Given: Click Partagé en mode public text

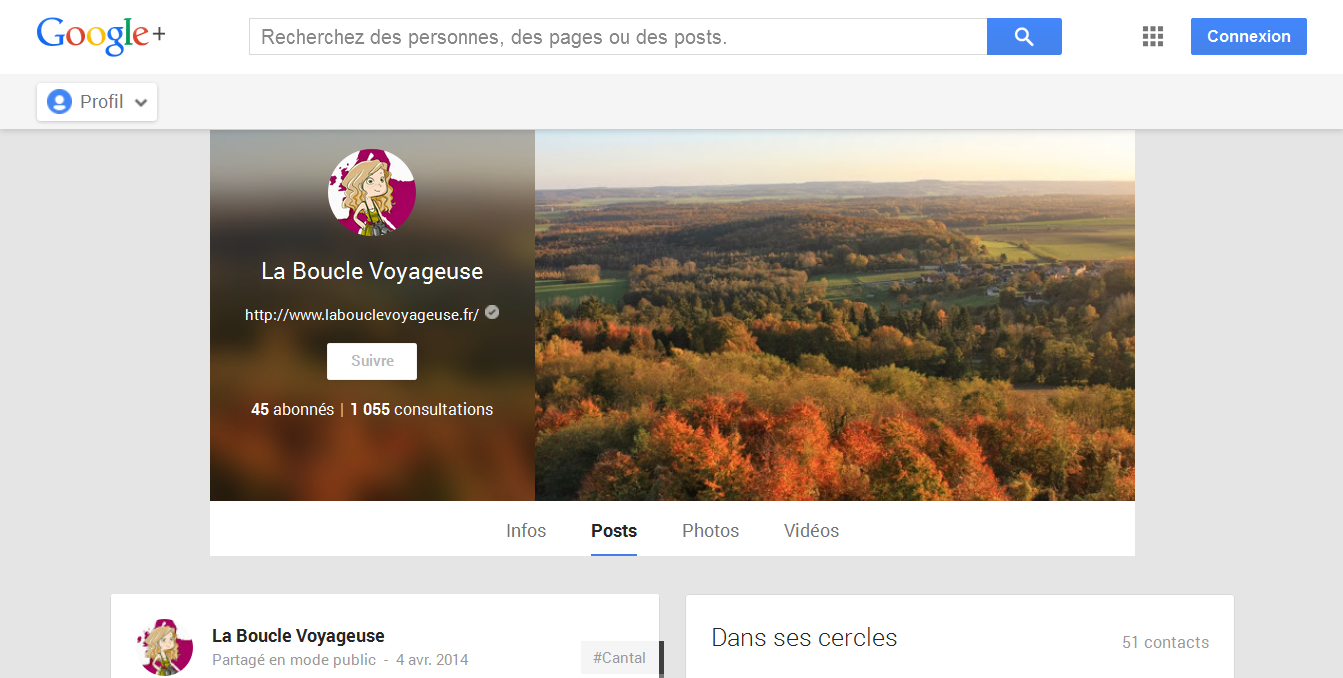Looking at the screenshot, I should pos(294,660).
